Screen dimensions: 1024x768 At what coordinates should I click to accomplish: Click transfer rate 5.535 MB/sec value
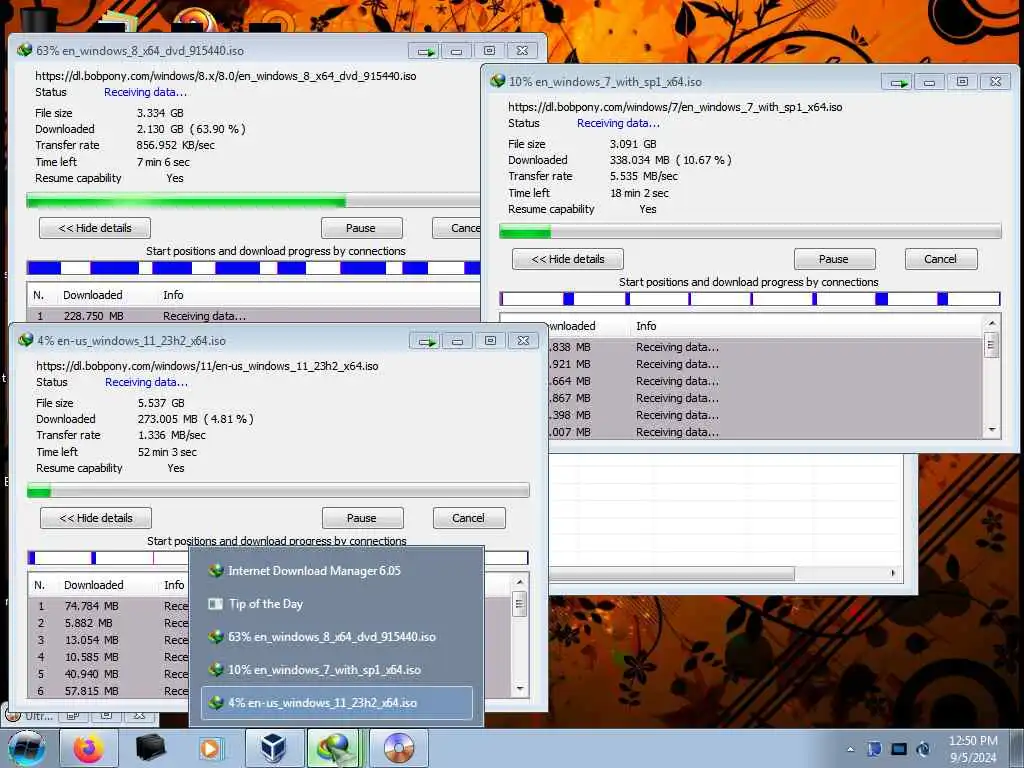644,176
